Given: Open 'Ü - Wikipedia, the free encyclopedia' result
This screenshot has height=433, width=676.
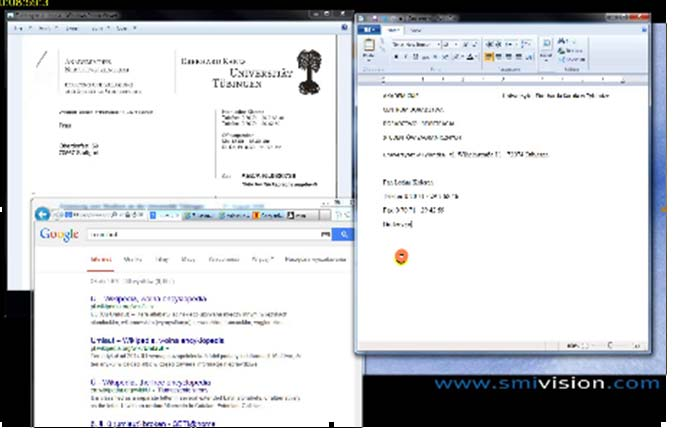Looking at the screenshot, I should (x=150, y=382).
